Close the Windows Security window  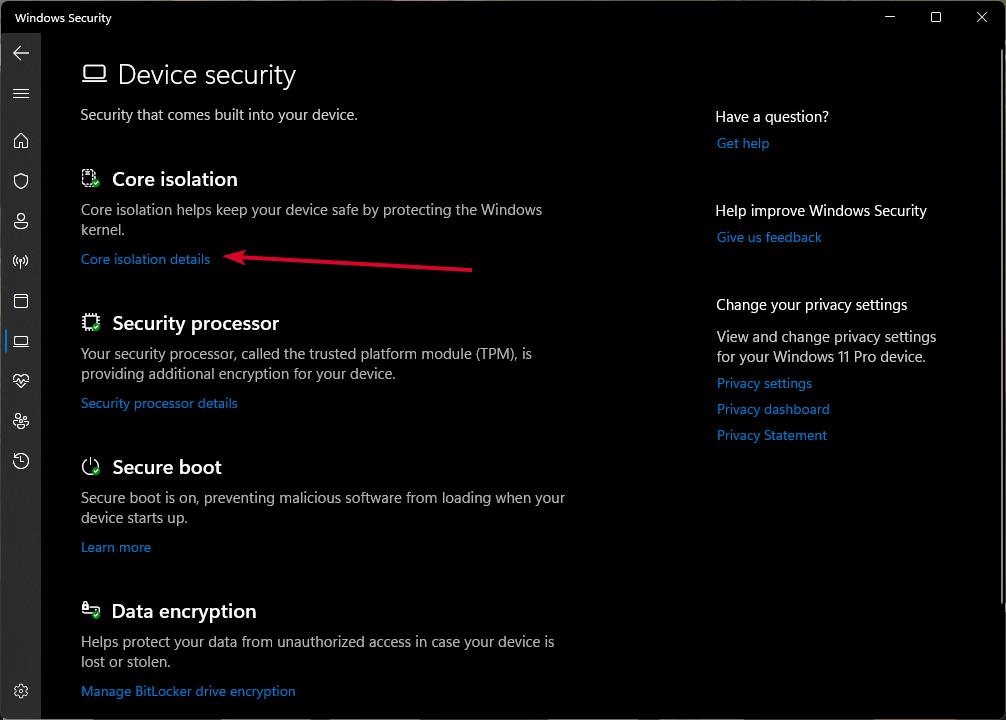pos(982,17)
